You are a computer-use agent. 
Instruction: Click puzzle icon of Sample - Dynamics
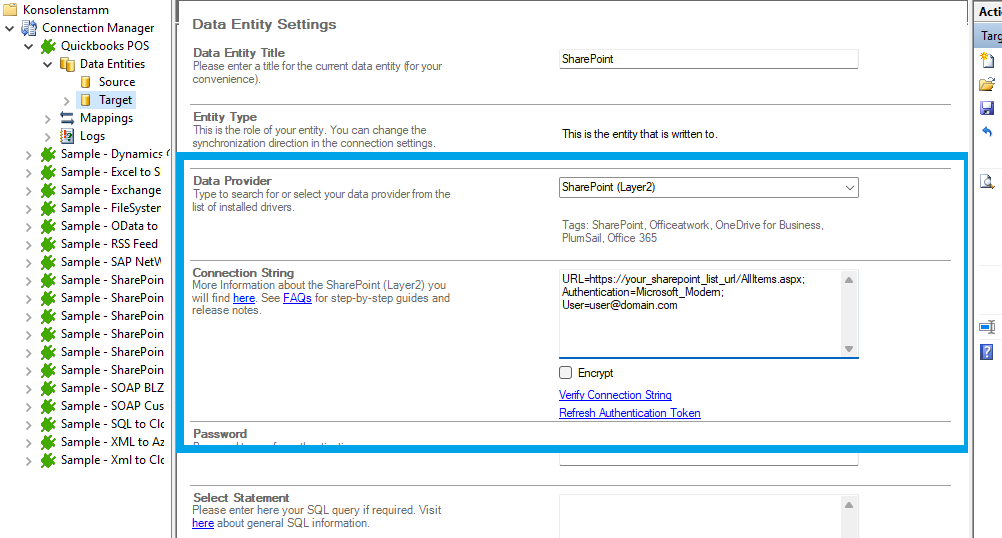[48, 154]
